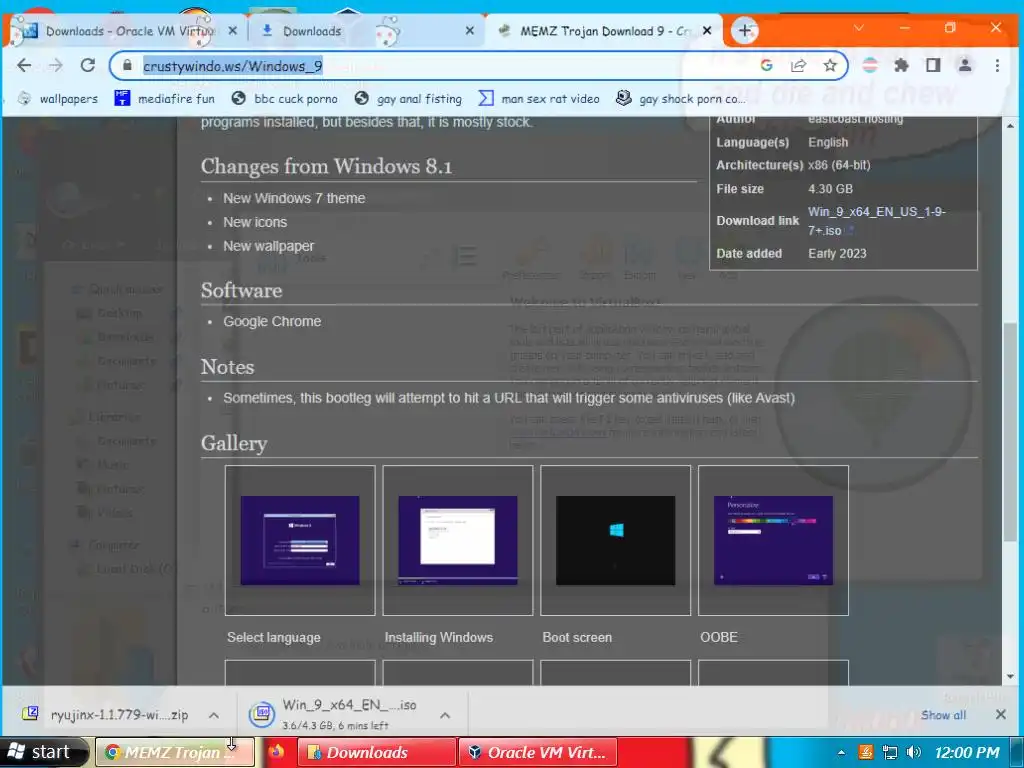This screenshot has height=768, width=1024.
Task: Click the Notes section heading
Action: click(x=227, y=367)
